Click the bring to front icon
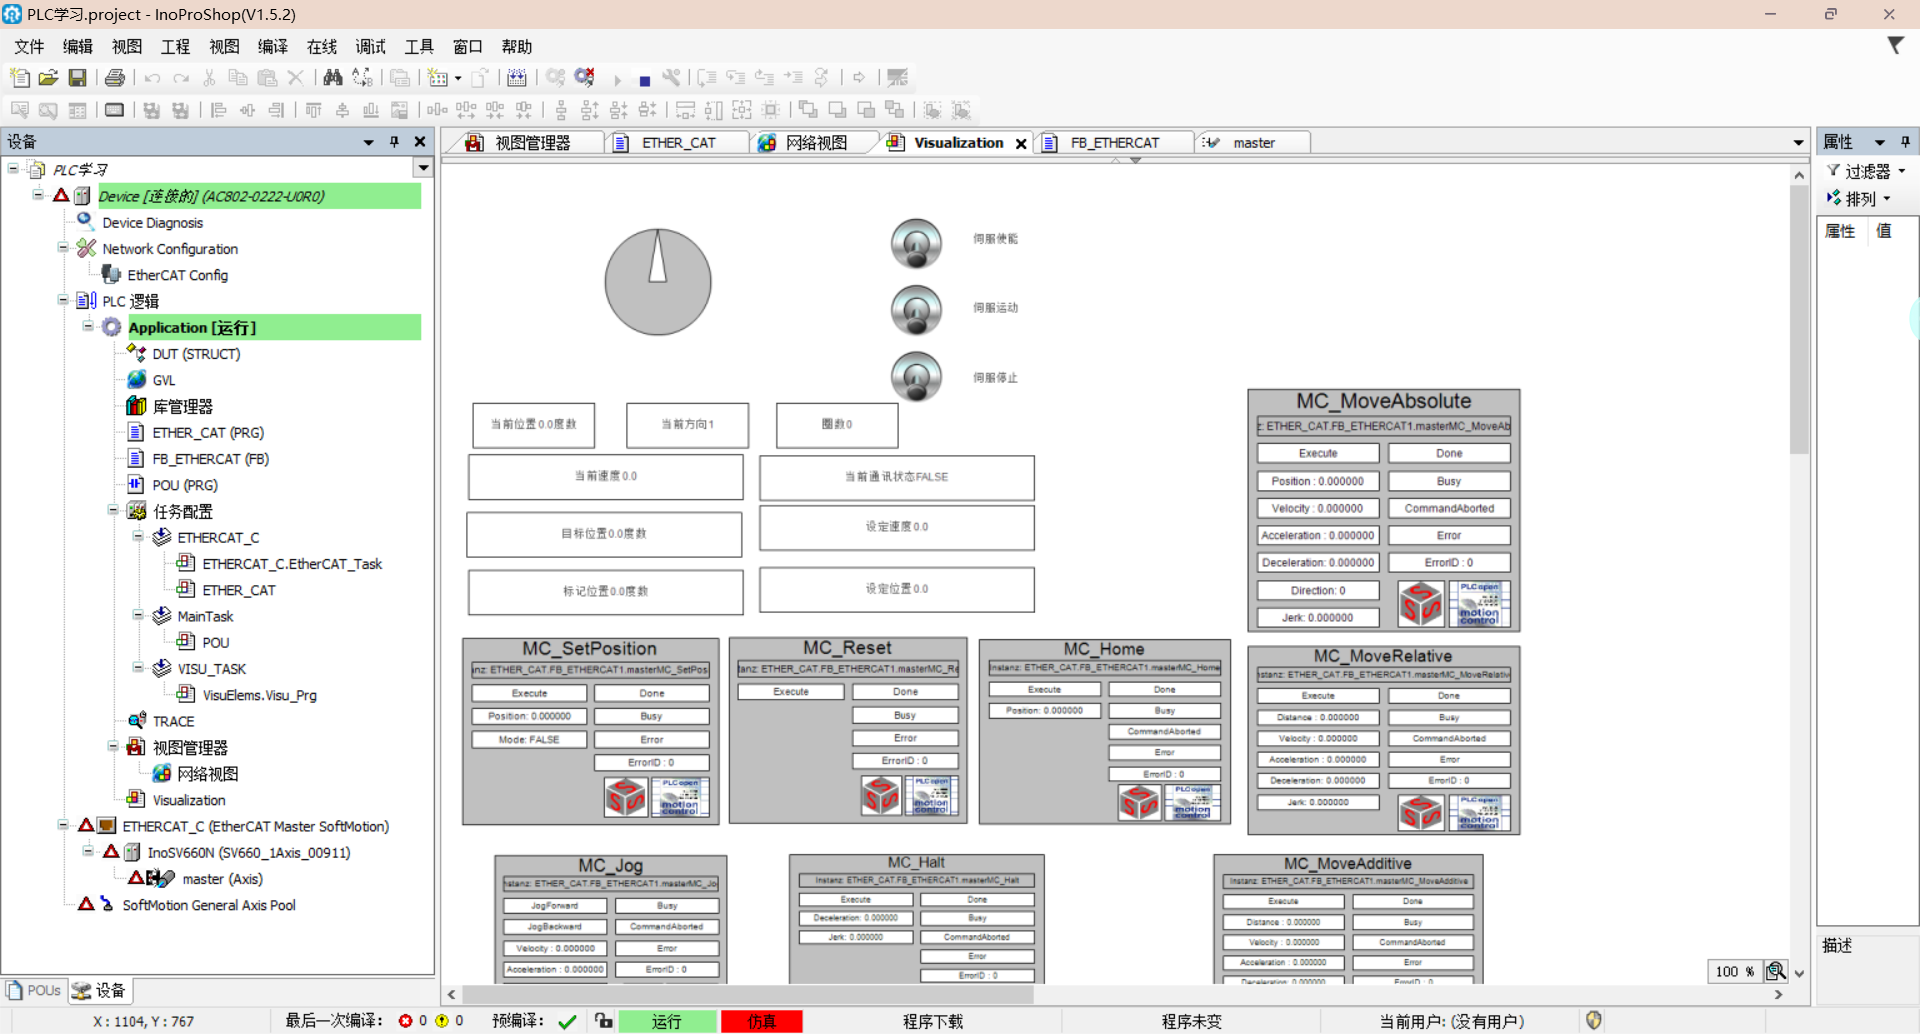Image resolution: width=1920 pixels, height=1034 pixels. [808, 110]
